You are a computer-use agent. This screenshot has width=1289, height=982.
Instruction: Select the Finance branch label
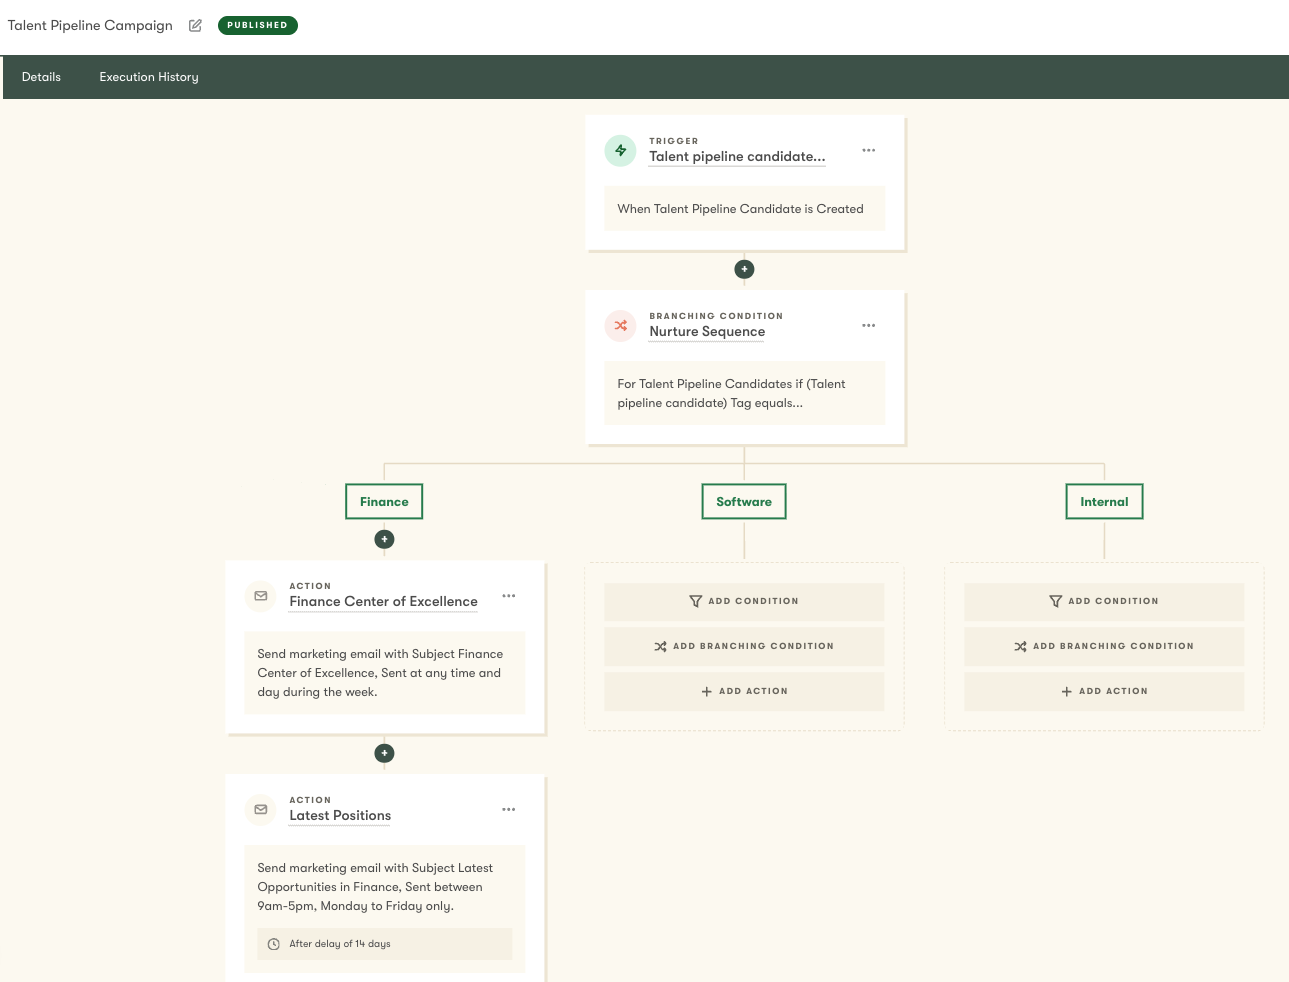(x=384, y=501)
